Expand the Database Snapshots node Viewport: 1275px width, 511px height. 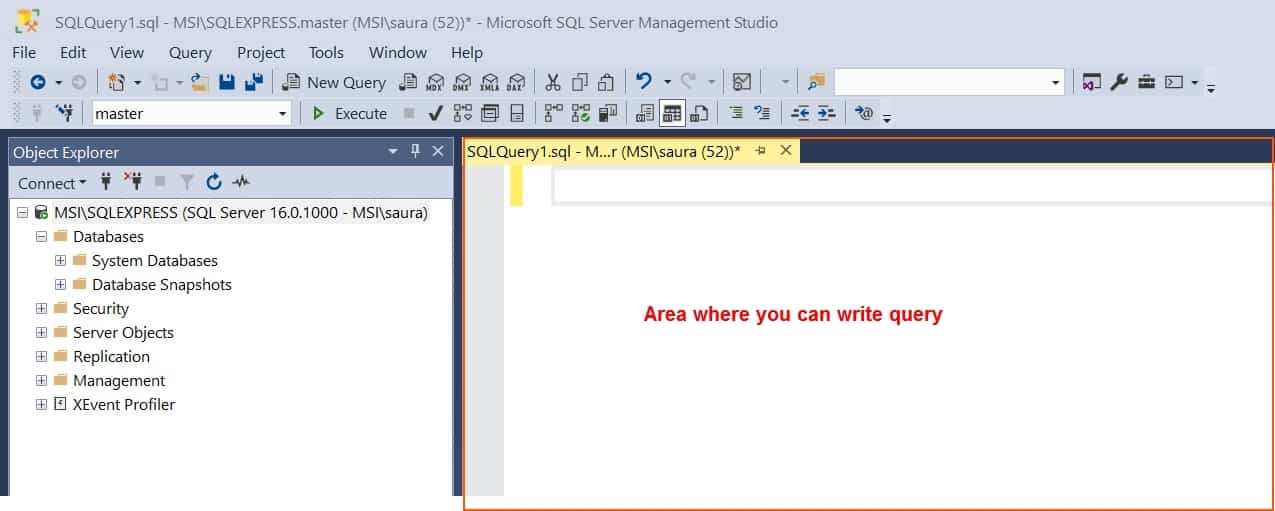60,285
